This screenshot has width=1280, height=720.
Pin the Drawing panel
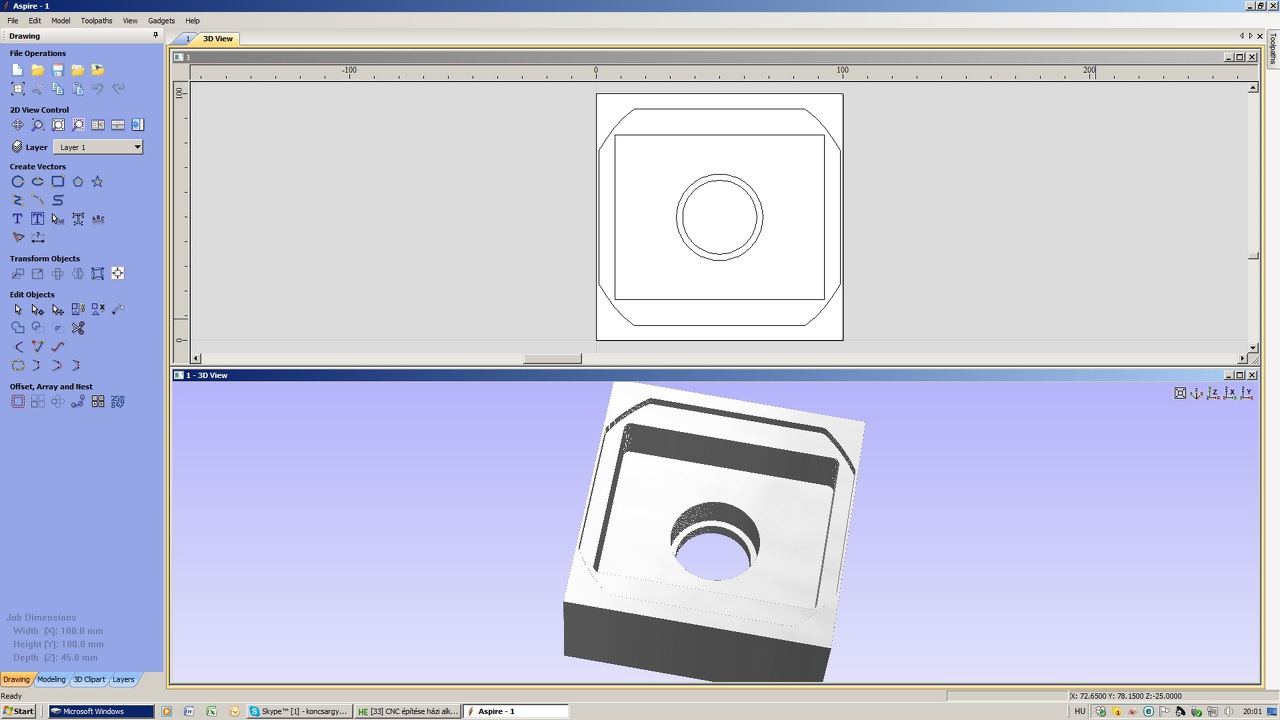155,35
